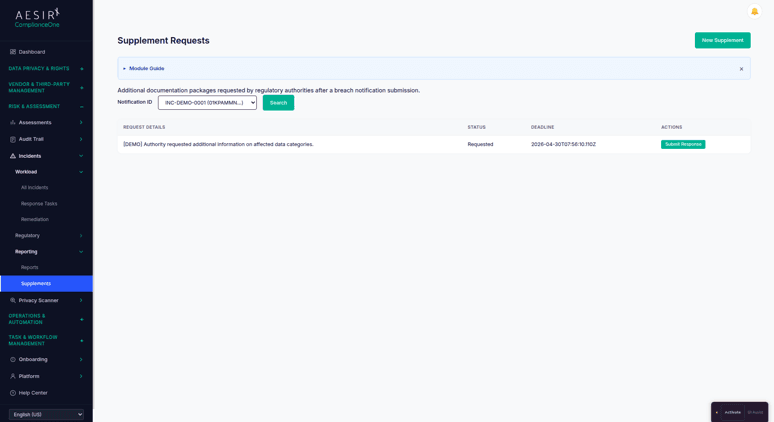
Task: Click the Privacy Scanner magnifier icon
Action: tap(13, 300)
